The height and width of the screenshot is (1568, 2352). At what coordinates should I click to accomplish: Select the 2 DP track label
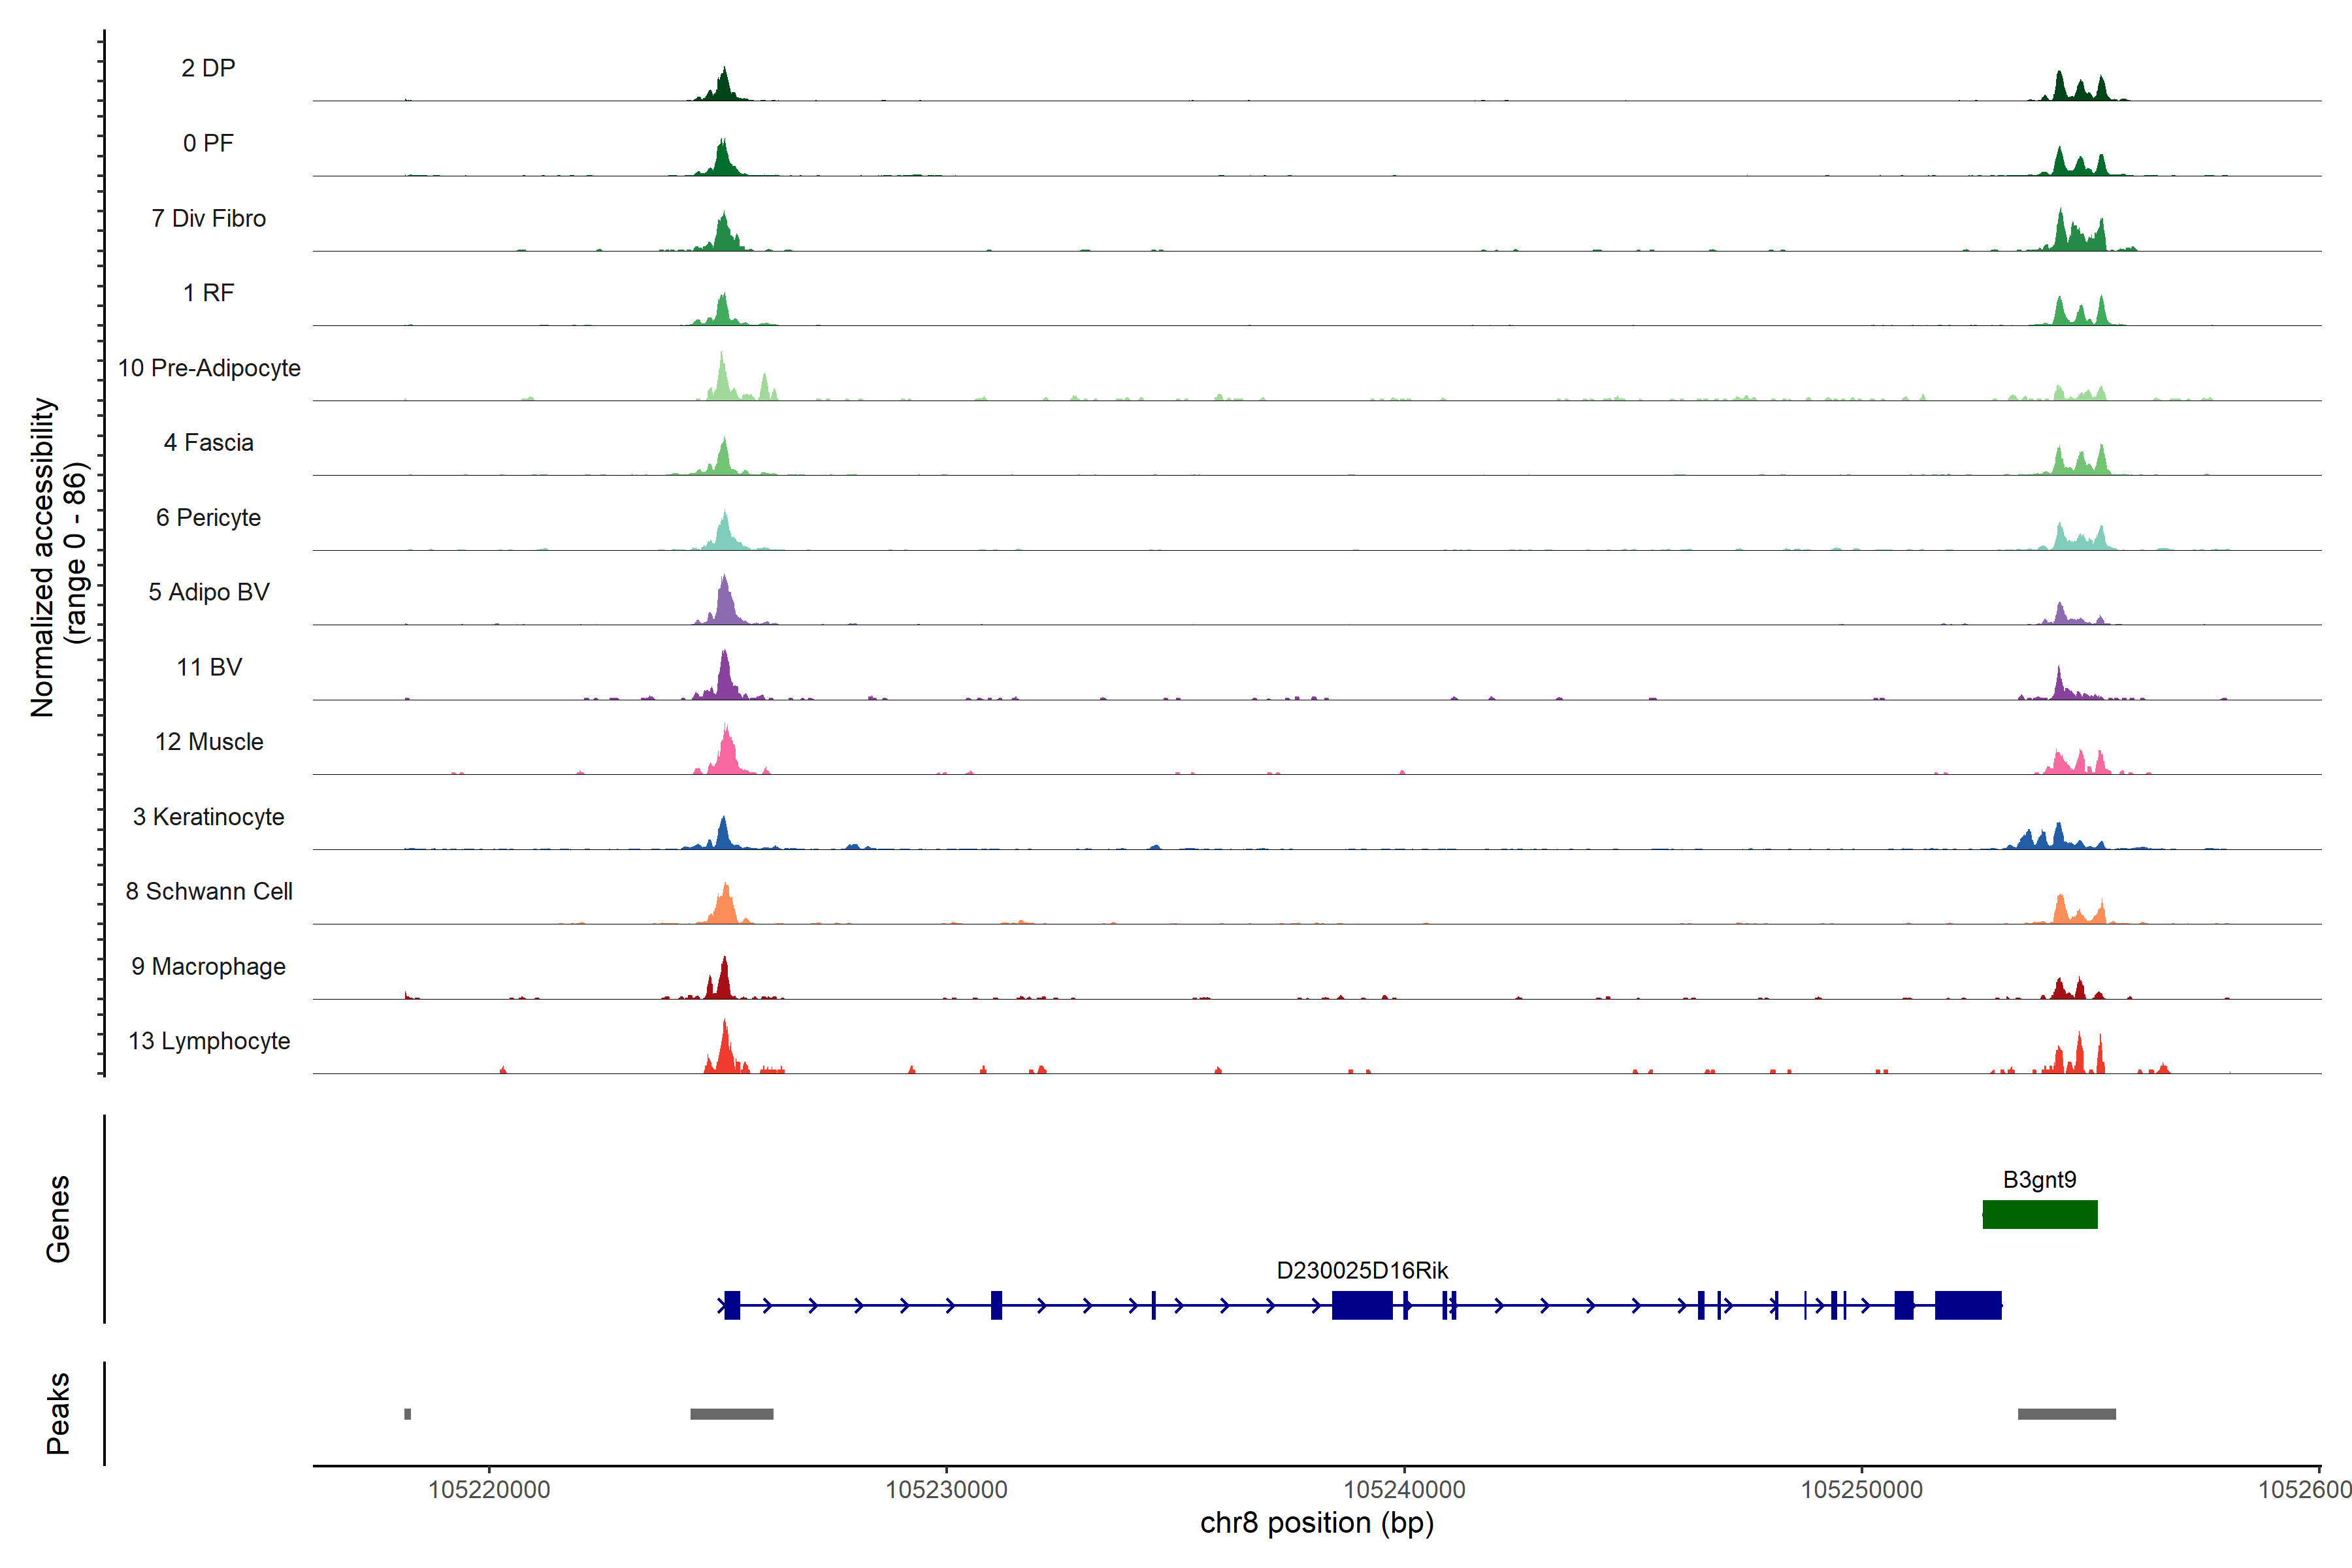pyautogui.click(x=208, y=68)
